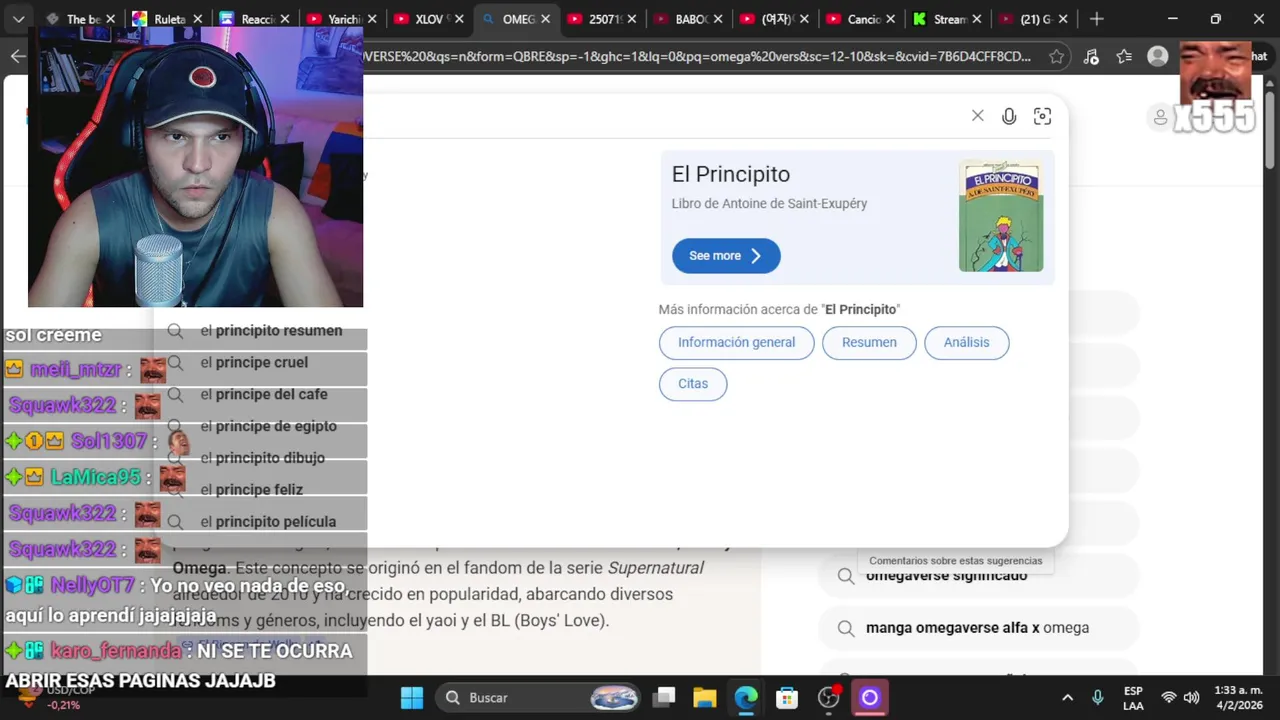Viewport: 1280px width, 720px height.
Task: Open 'Comentarios sobre estas sugerencias' link
Action: [955, 561]
